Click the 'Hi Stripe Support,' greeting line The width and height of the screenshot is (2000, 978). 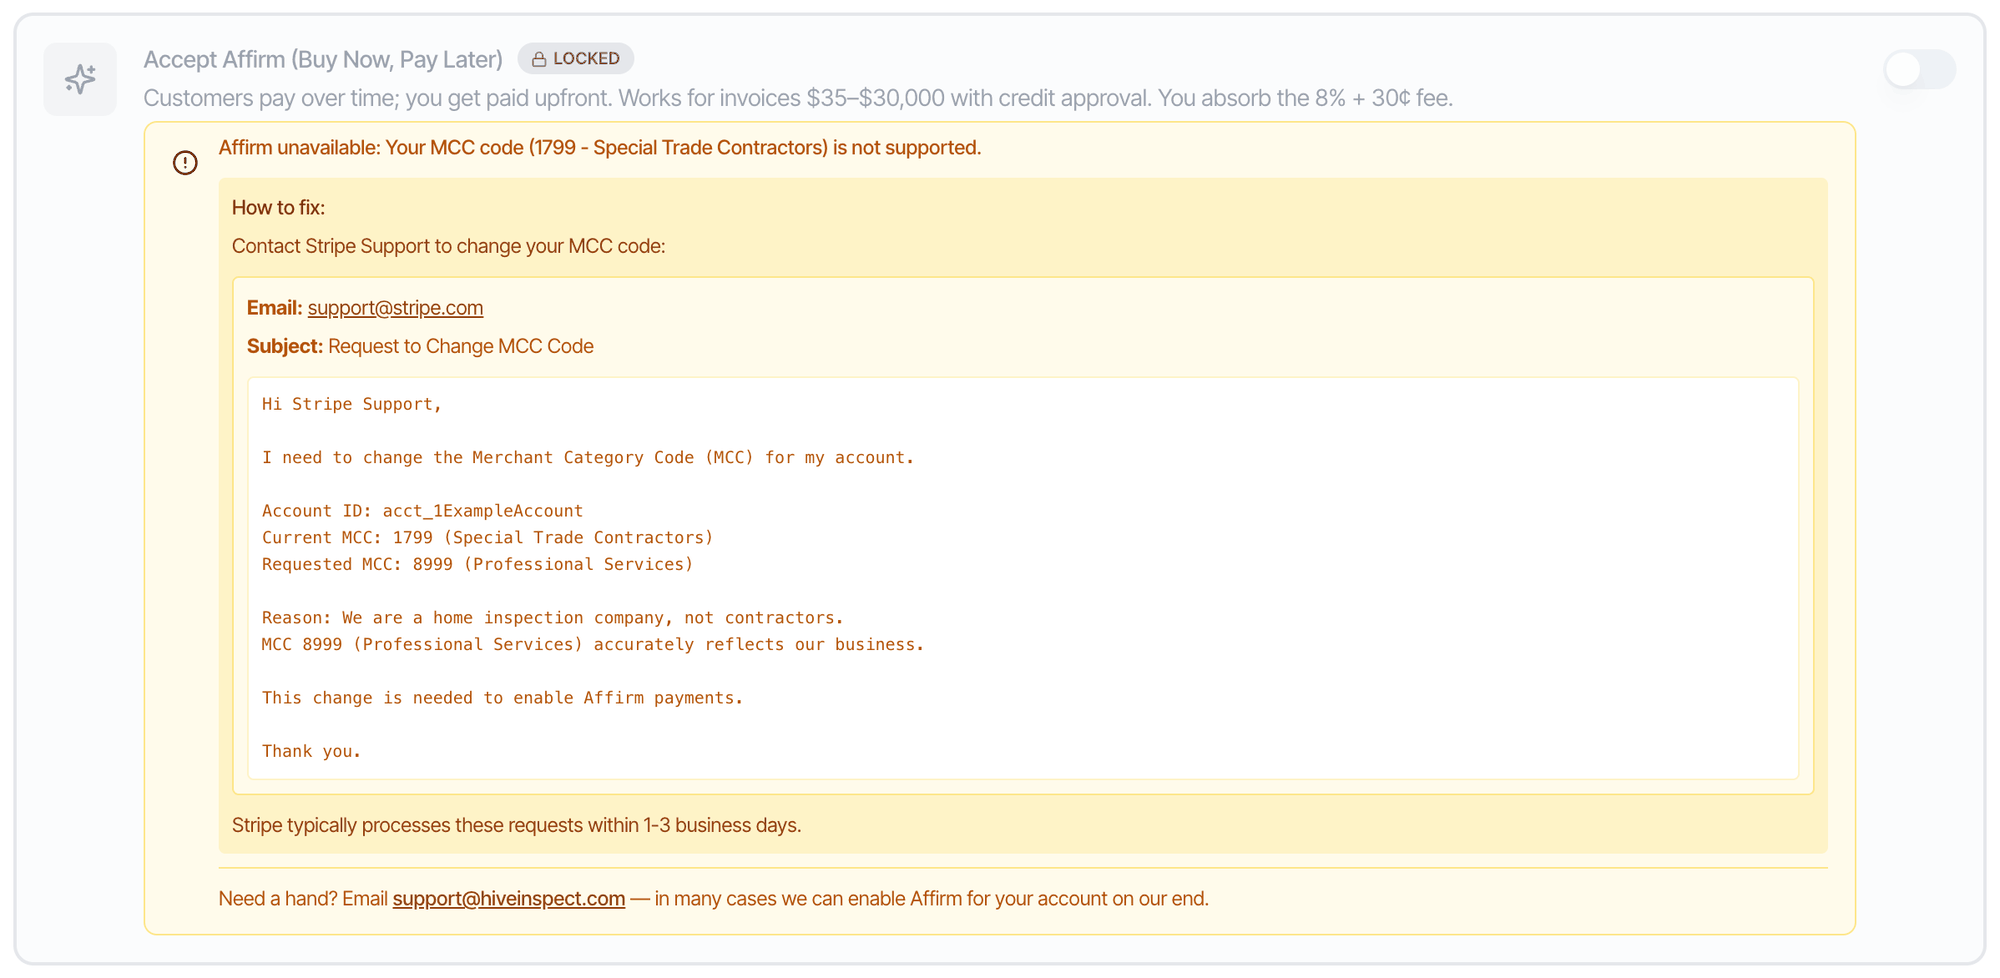click(352, 404)
